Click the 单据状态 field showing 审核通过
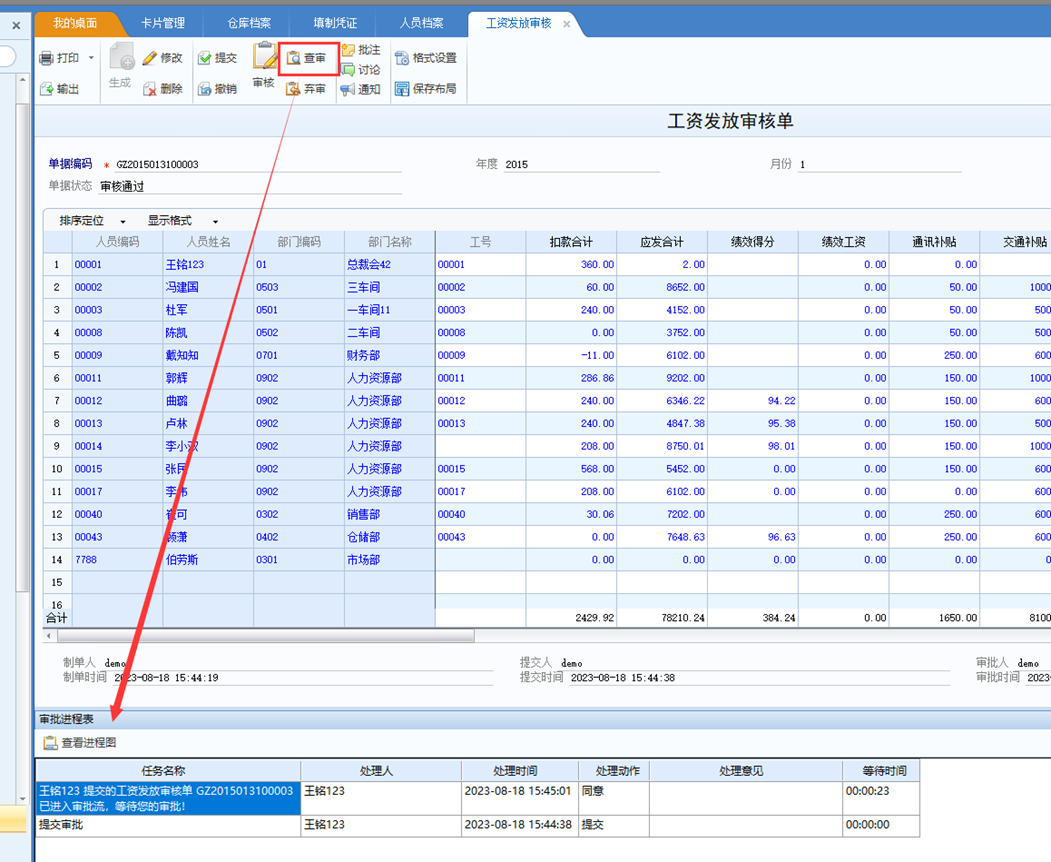The image size is (1051, 862). (250, 186)
